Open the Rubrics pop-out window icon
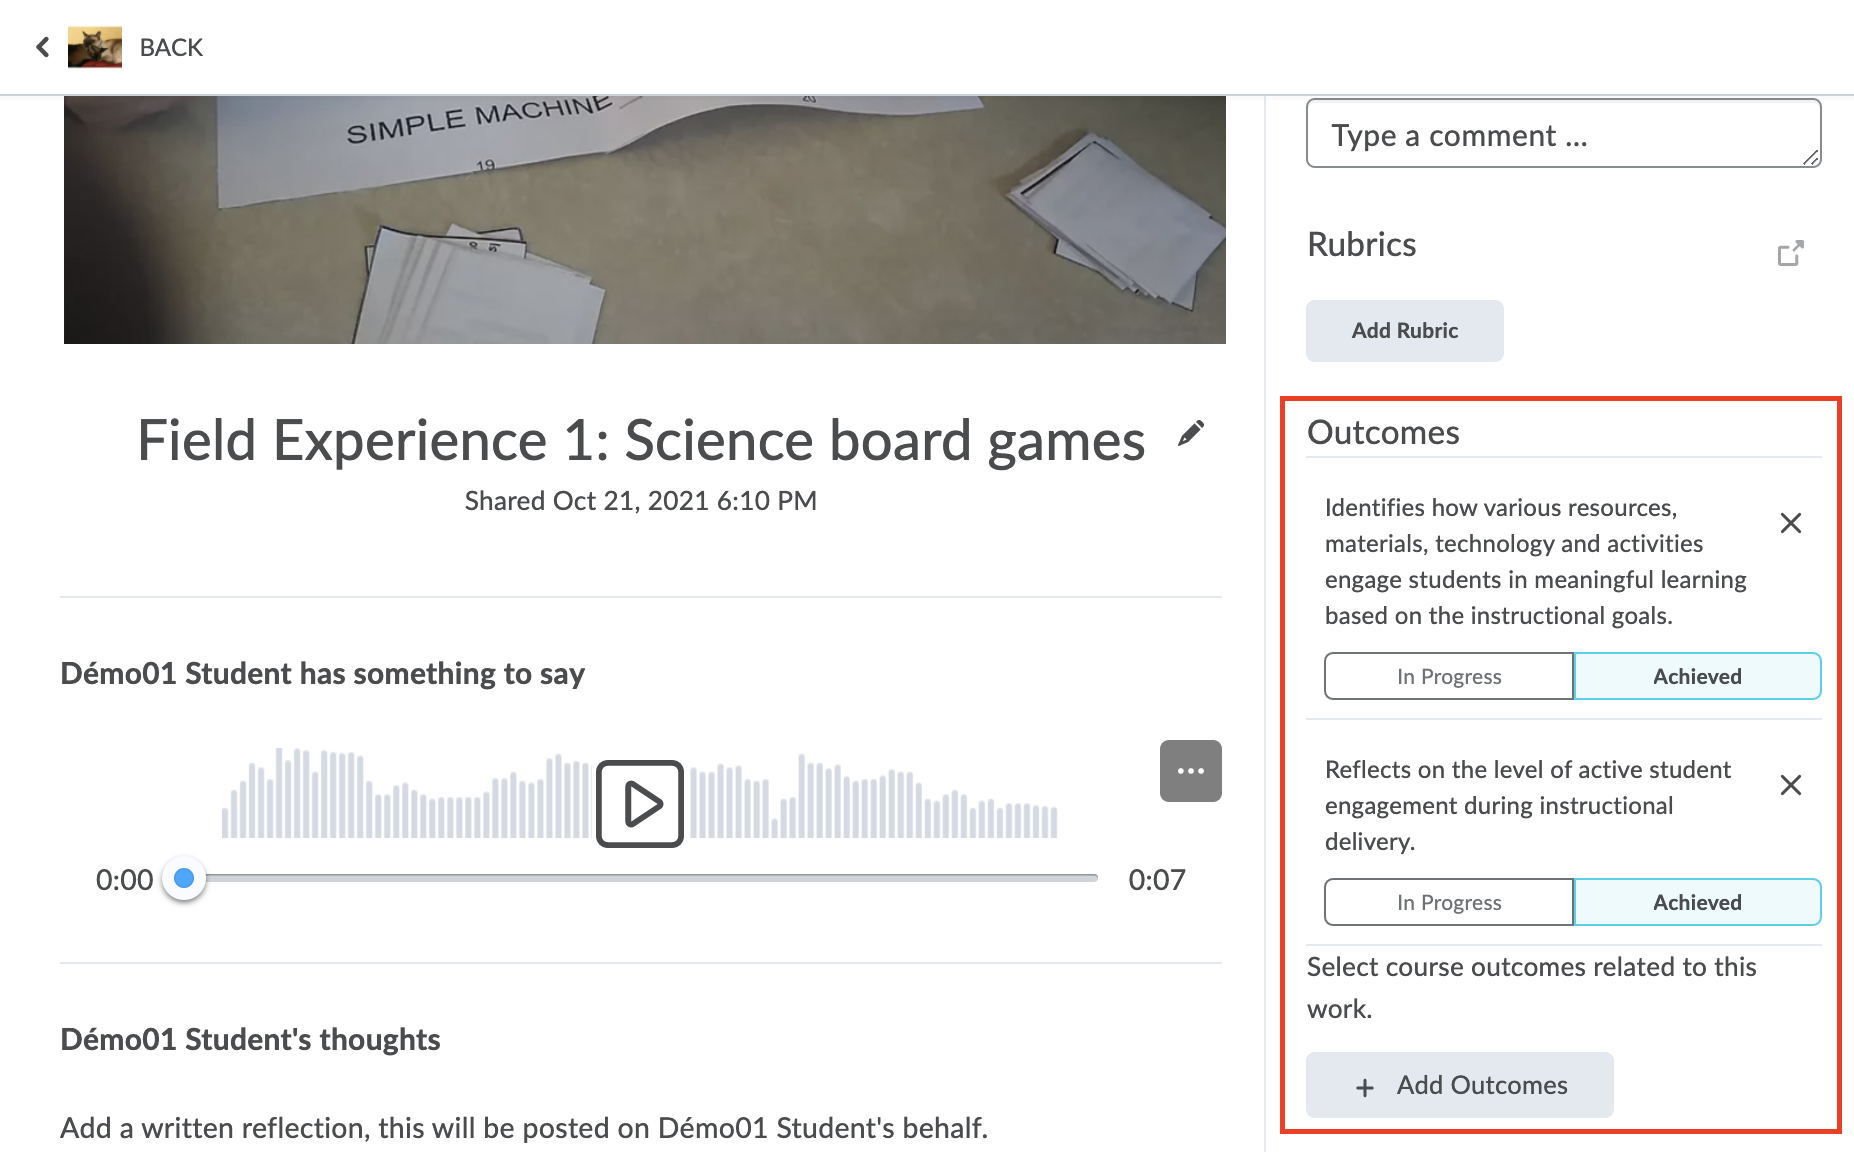Image resolution: width=1854 pixels, height=1152 pixels. pos(1790,253)
